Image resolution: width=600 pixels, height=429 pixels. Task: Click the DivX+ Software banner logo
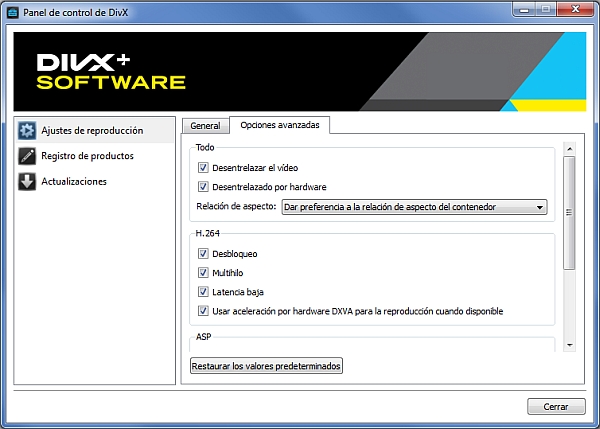tap(111, 72)
